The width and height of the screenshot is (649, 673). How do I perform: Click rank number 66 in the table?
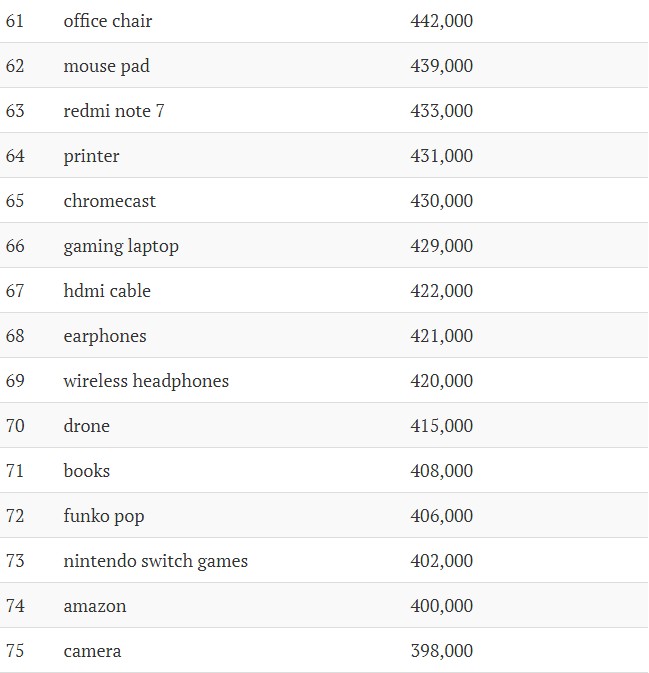15,246
